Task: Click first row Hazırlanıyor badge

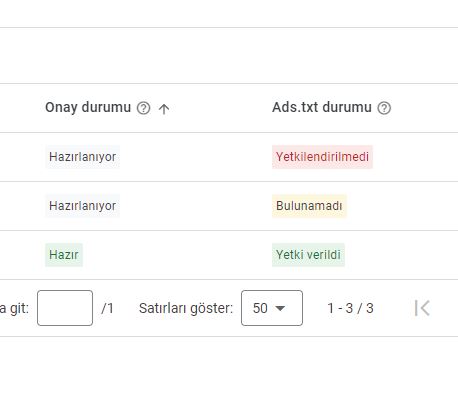Action: 82,157
